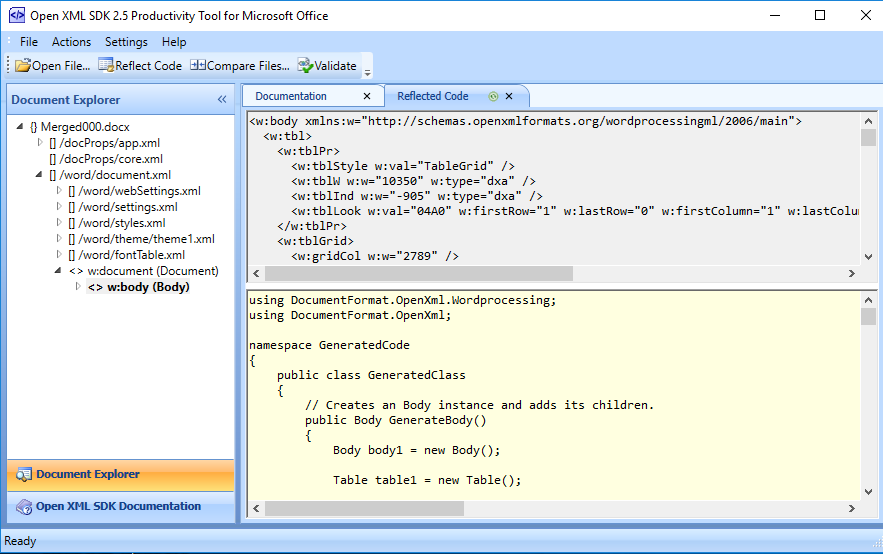Open the Help menu

click(174, 42)
